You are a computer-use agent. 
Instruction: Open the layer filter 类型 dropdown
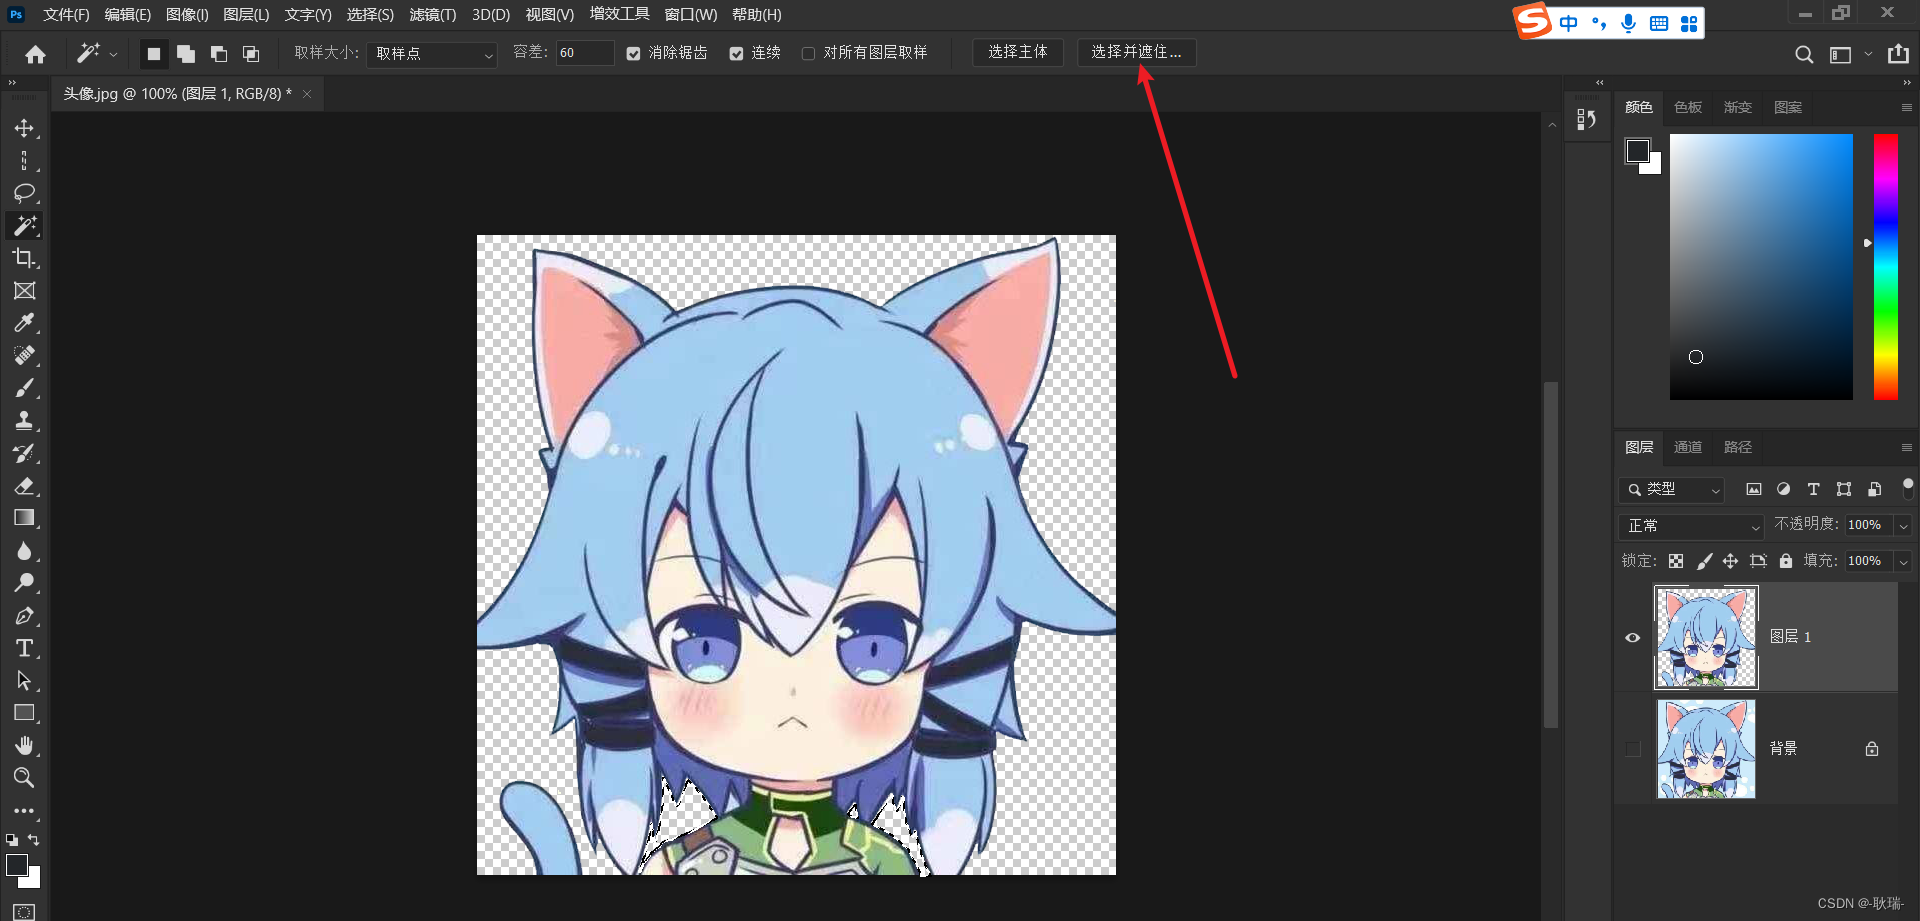click(x=1671, y=490)
